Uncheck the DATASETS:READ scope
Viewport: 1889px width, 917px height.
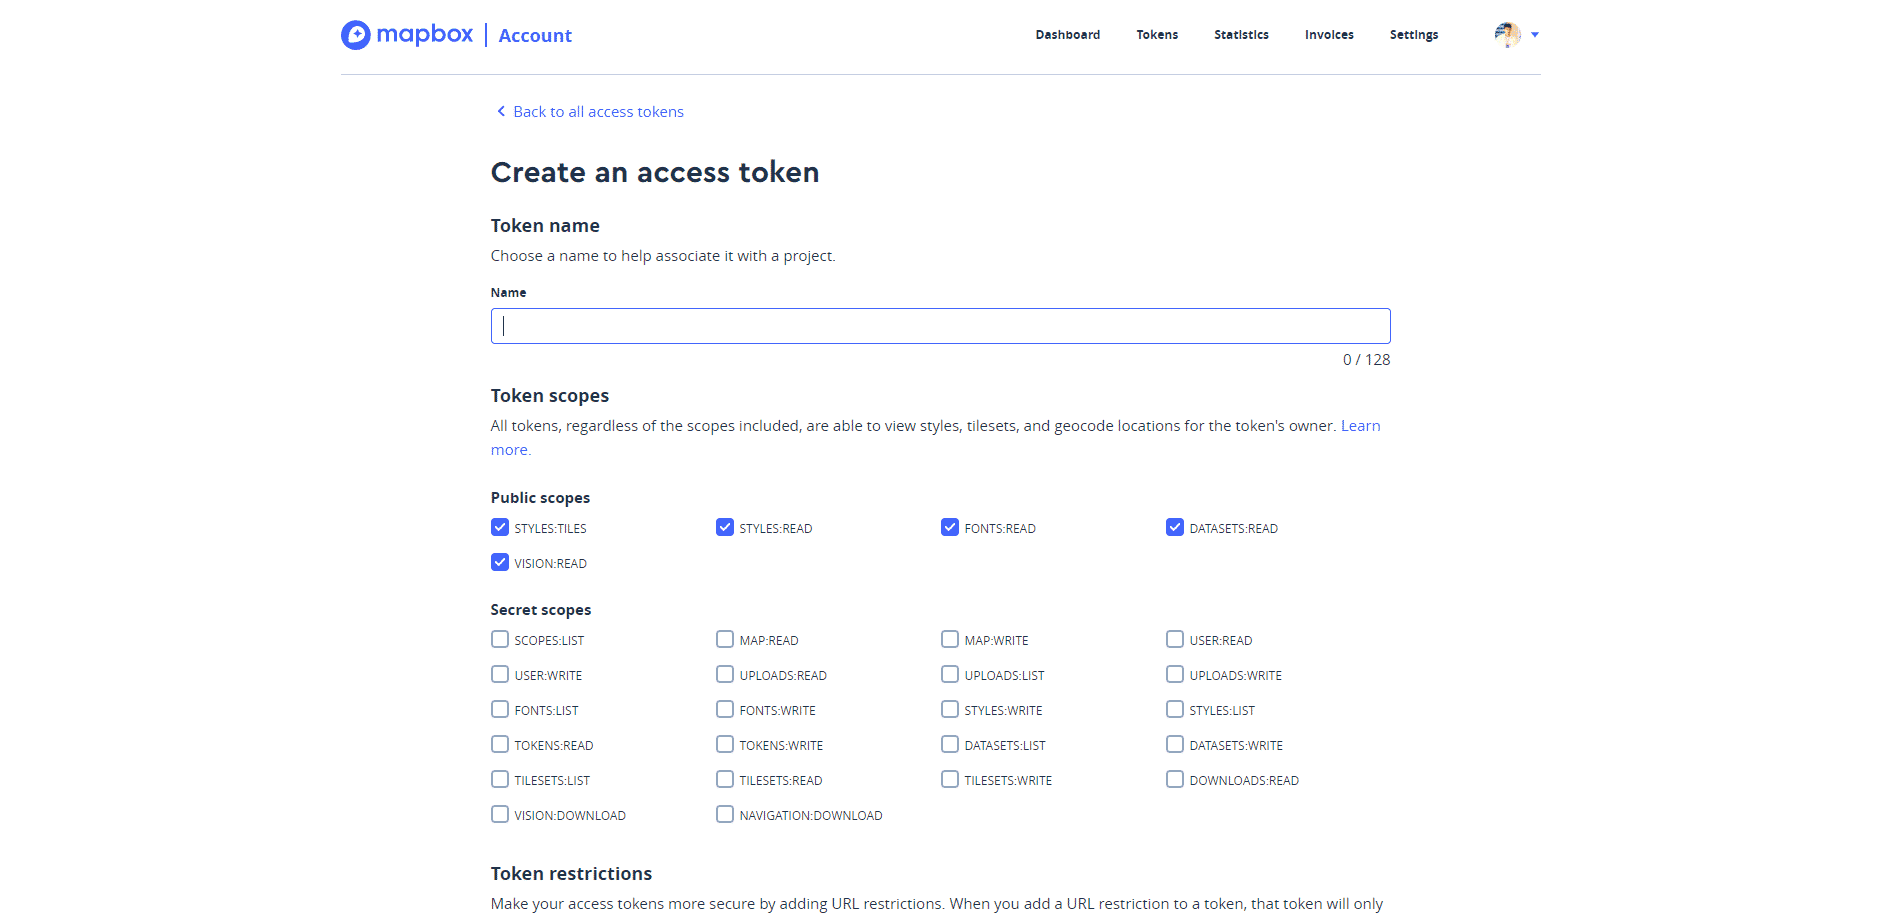tap(1175, 527)
